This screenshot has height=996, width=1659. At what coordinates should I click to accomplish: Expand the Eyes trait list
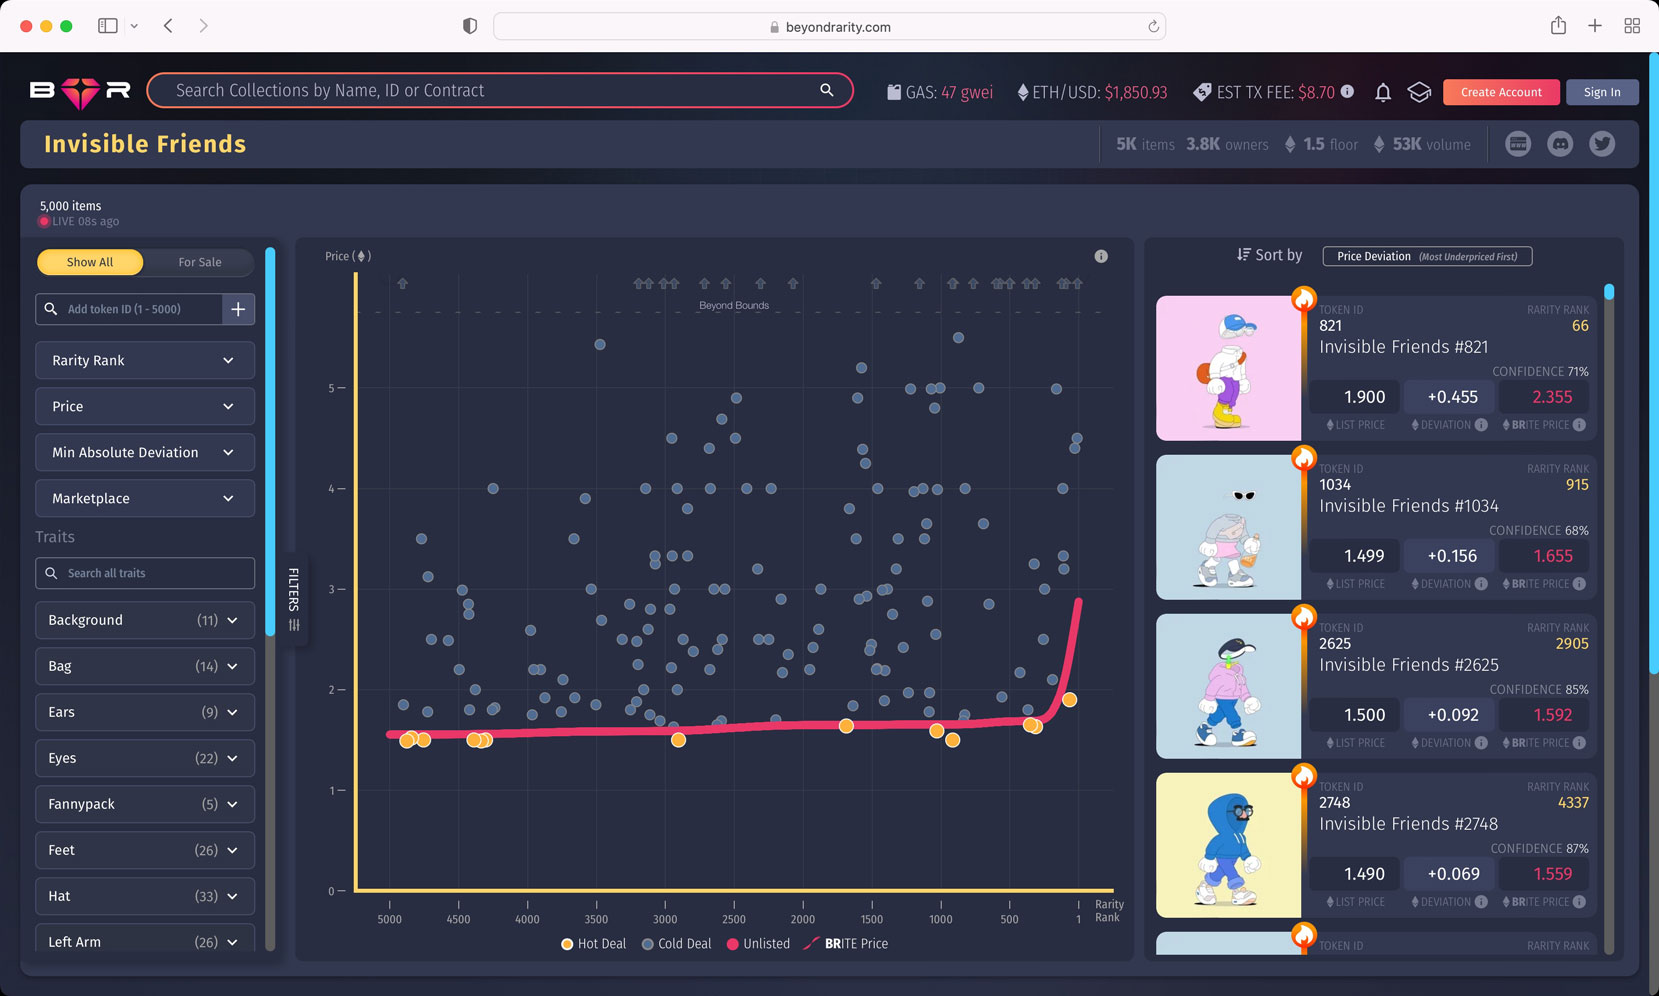tap(145, 758)
